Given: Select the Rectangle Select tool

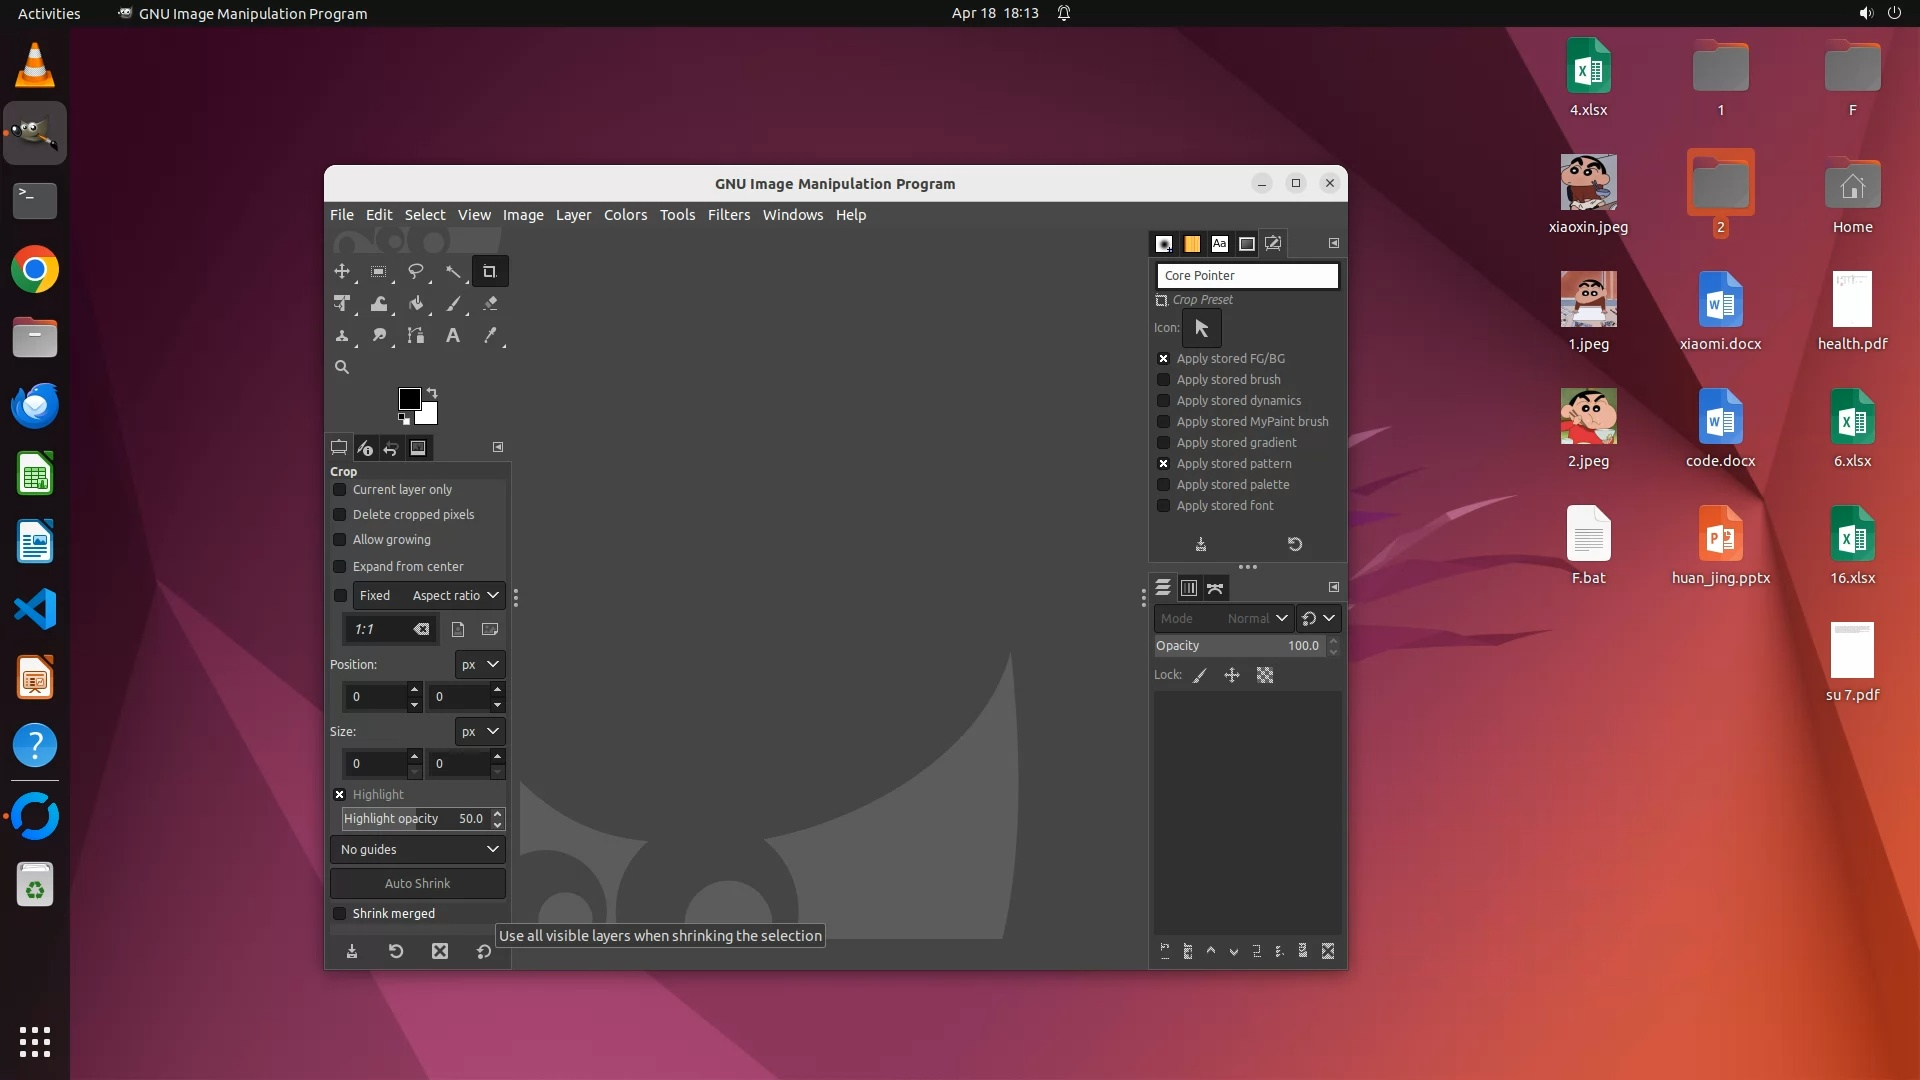Looking at the screenshot, I should [379, 271].
